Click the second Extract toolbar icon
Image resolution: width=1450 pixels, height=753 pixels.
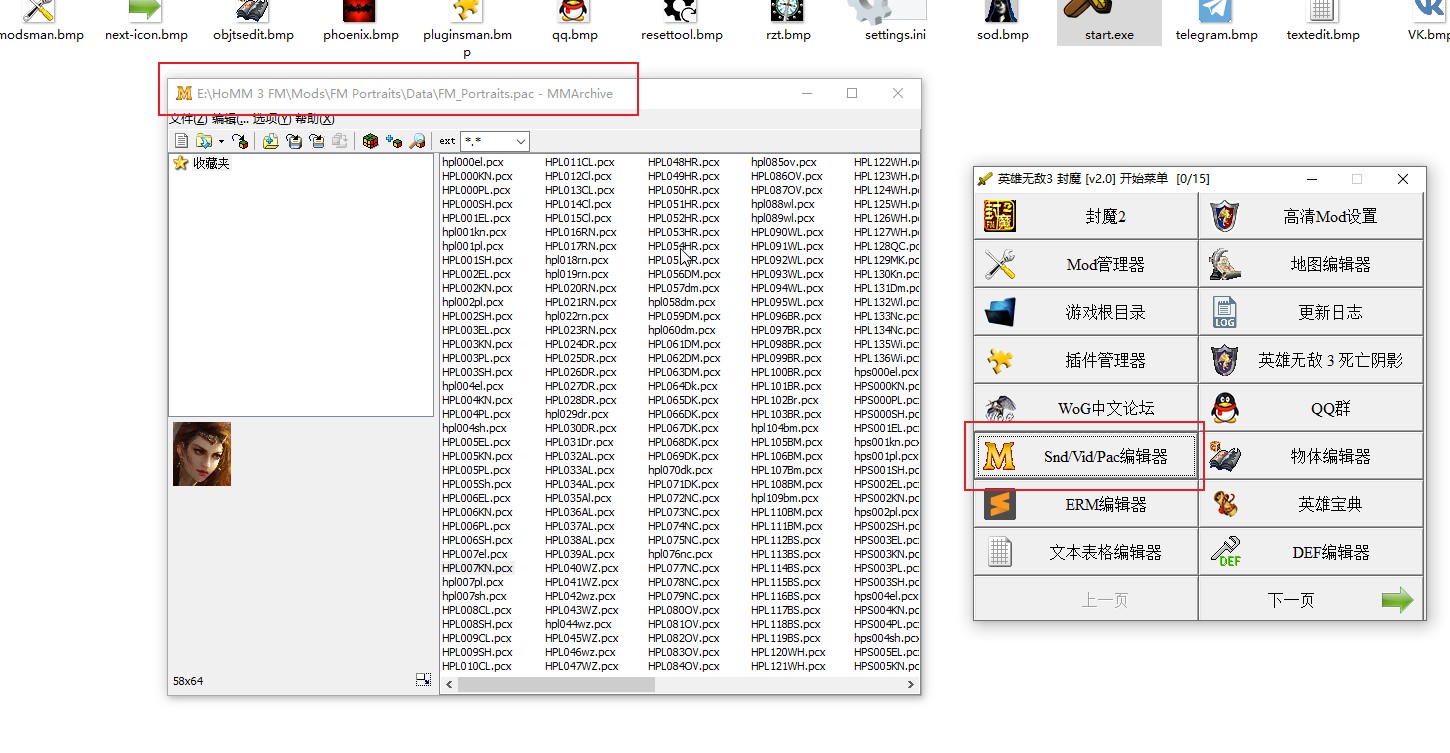(x=317, y=141)
